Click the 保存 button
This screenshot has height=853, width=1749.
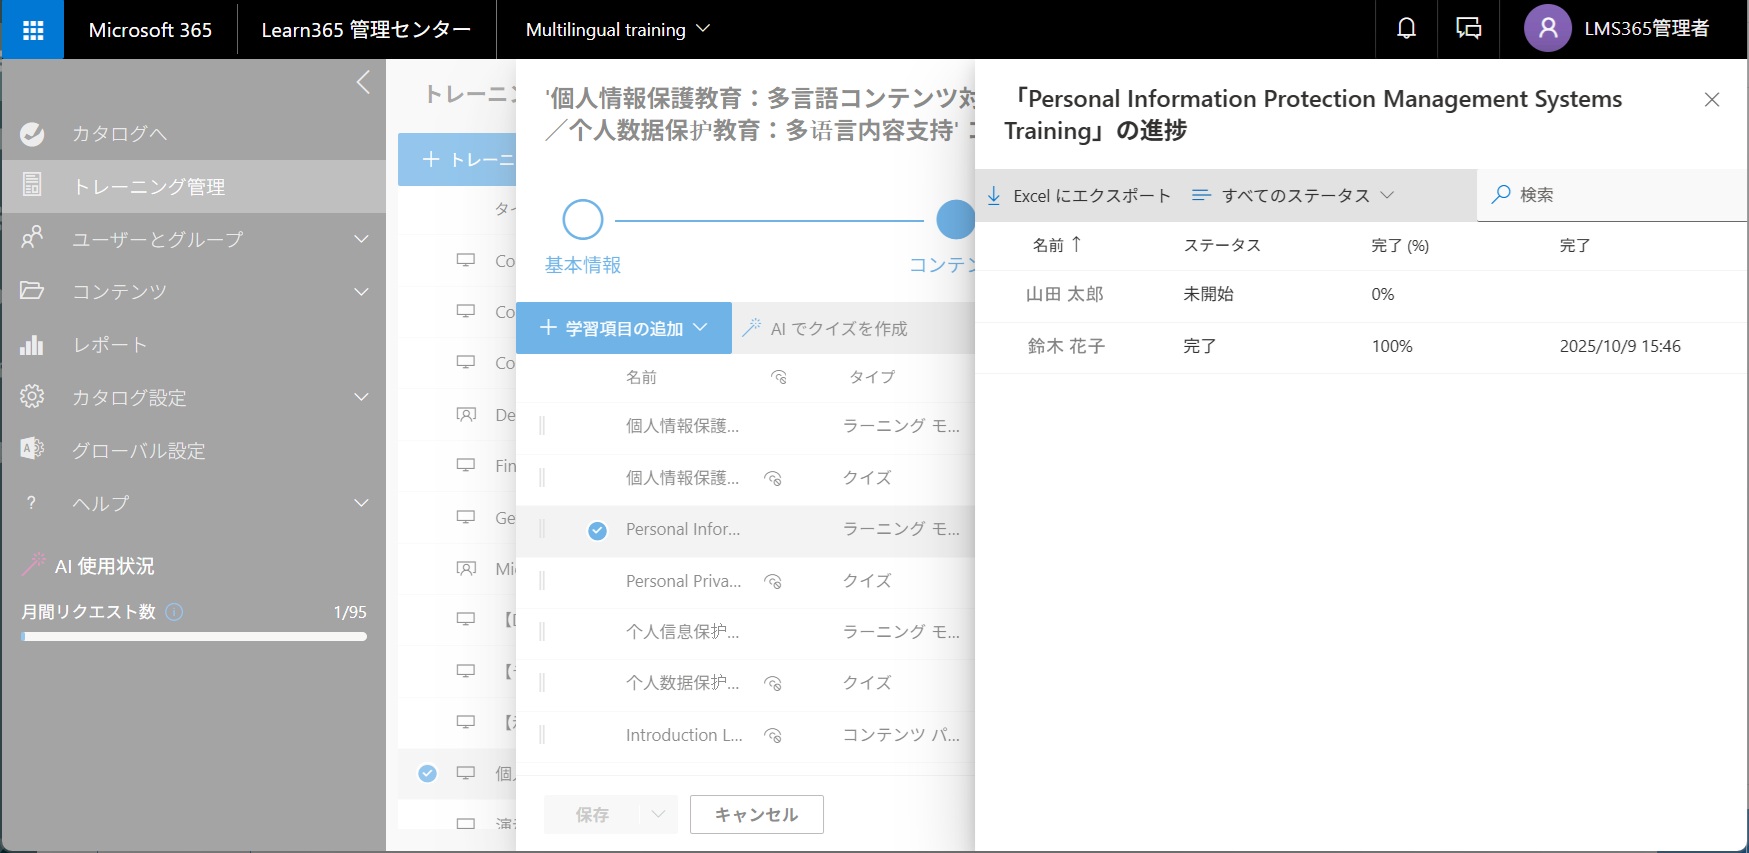pyautogui.click(x=592, y=814)
